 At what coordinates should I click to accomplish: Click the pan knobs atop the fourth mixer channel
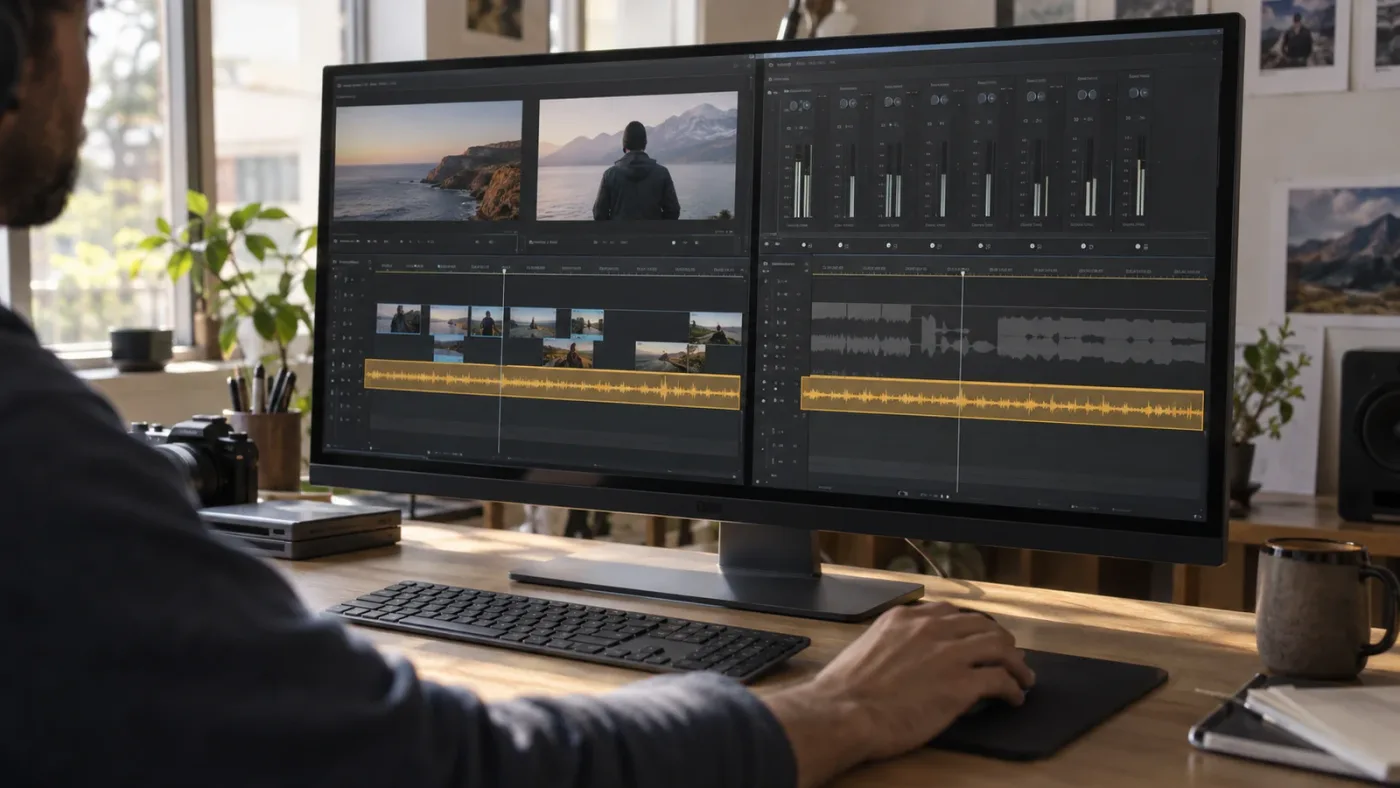click(x=939, y=100)
